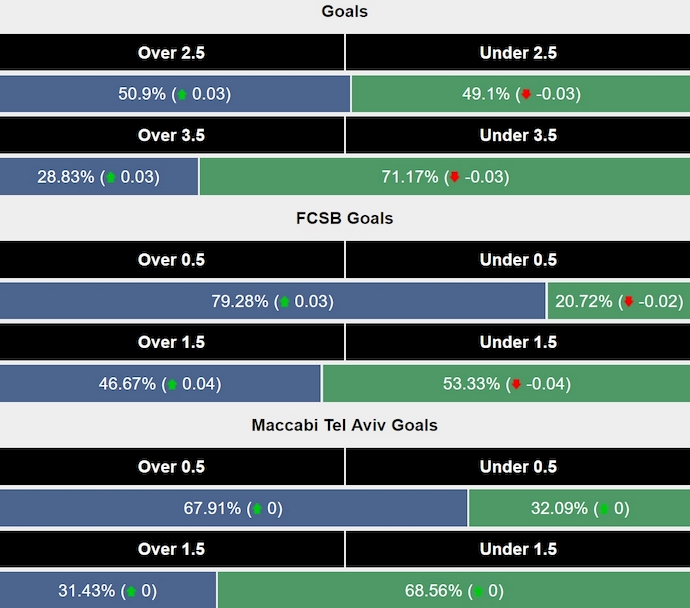The width and height of the screenshot is (690, 608).
Task: Click the FCSB Goals section title
Action: click(x=345, y=218)
